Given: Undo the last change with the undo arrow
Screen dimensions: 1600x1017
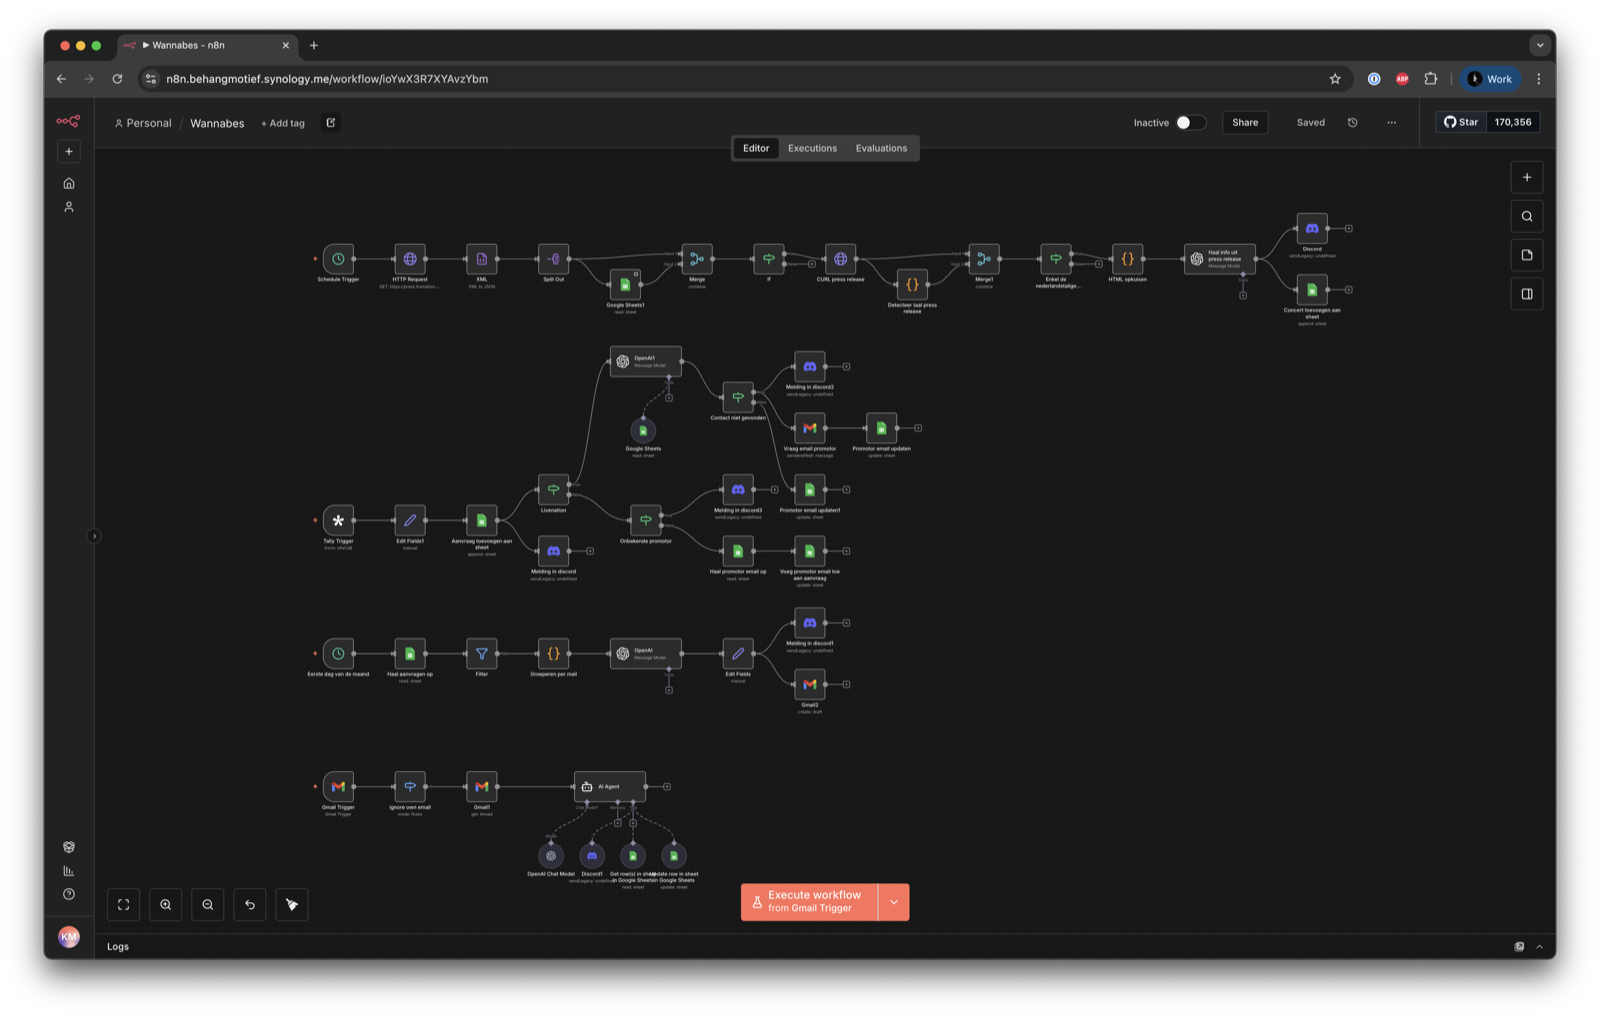Looking at the screenshot, I should point(249,904).
